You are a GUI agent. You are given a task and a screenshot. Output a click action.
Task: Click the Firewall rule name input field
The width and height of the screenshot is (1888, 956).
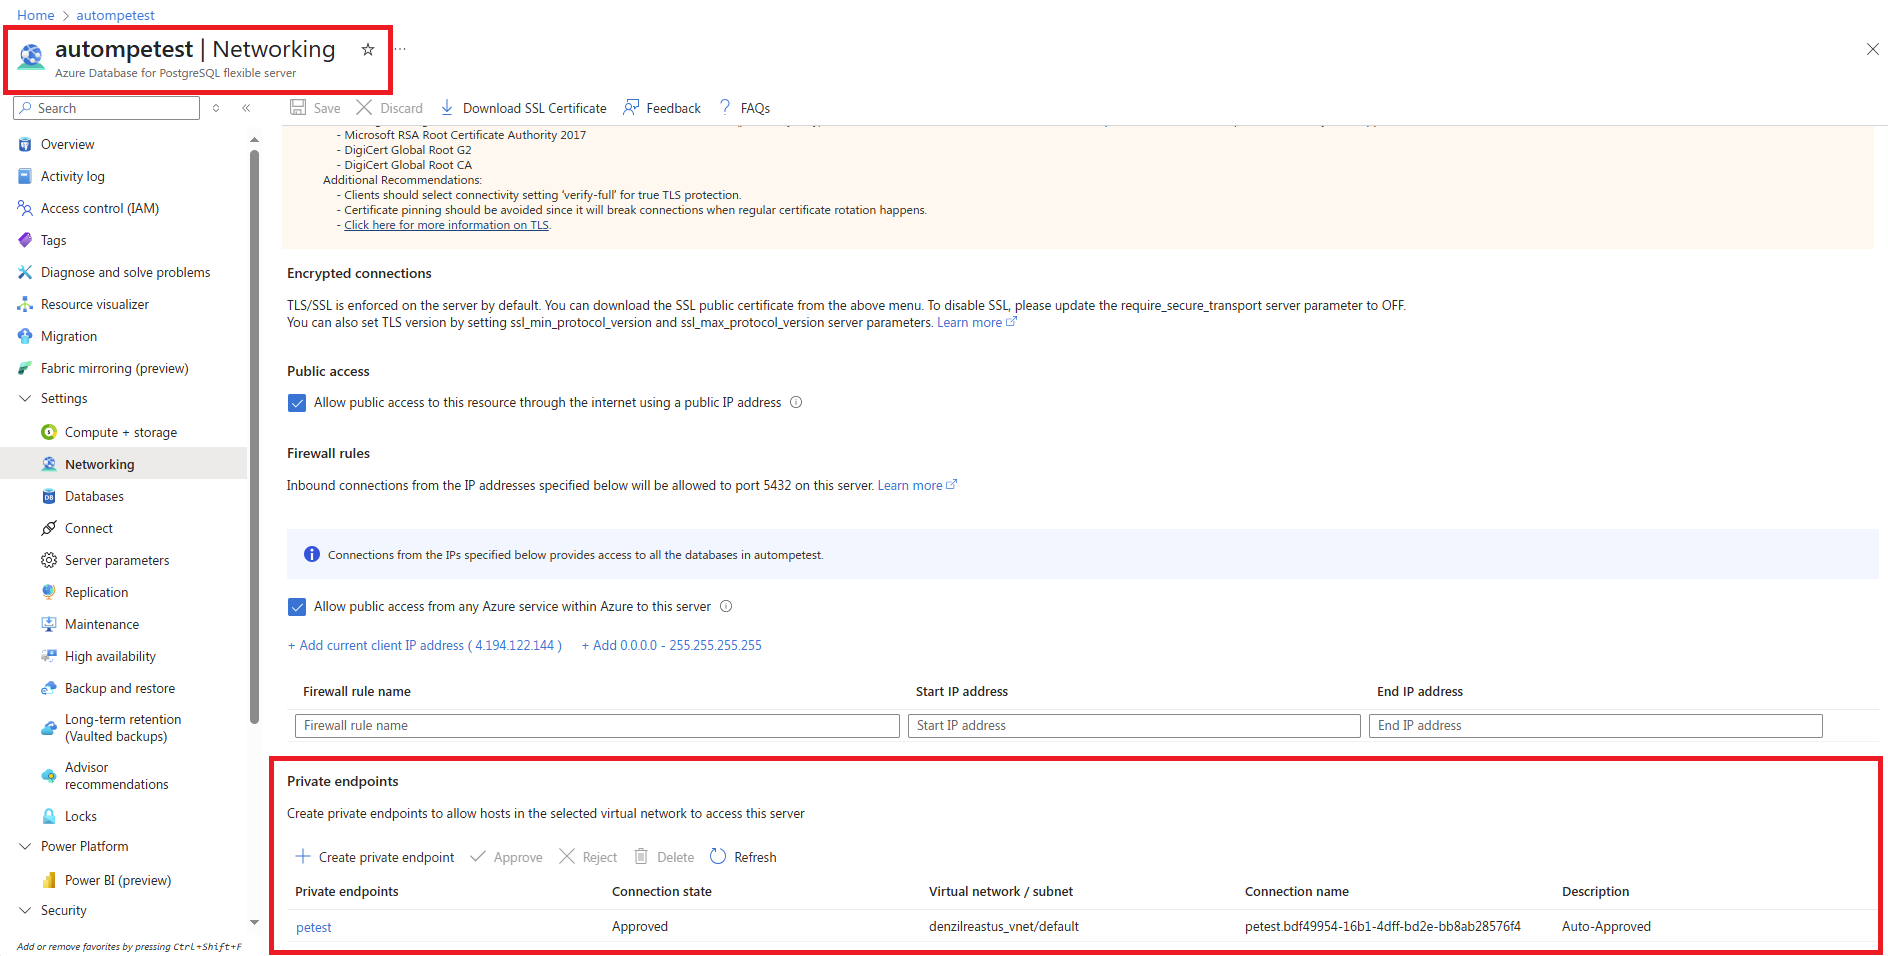597,726
